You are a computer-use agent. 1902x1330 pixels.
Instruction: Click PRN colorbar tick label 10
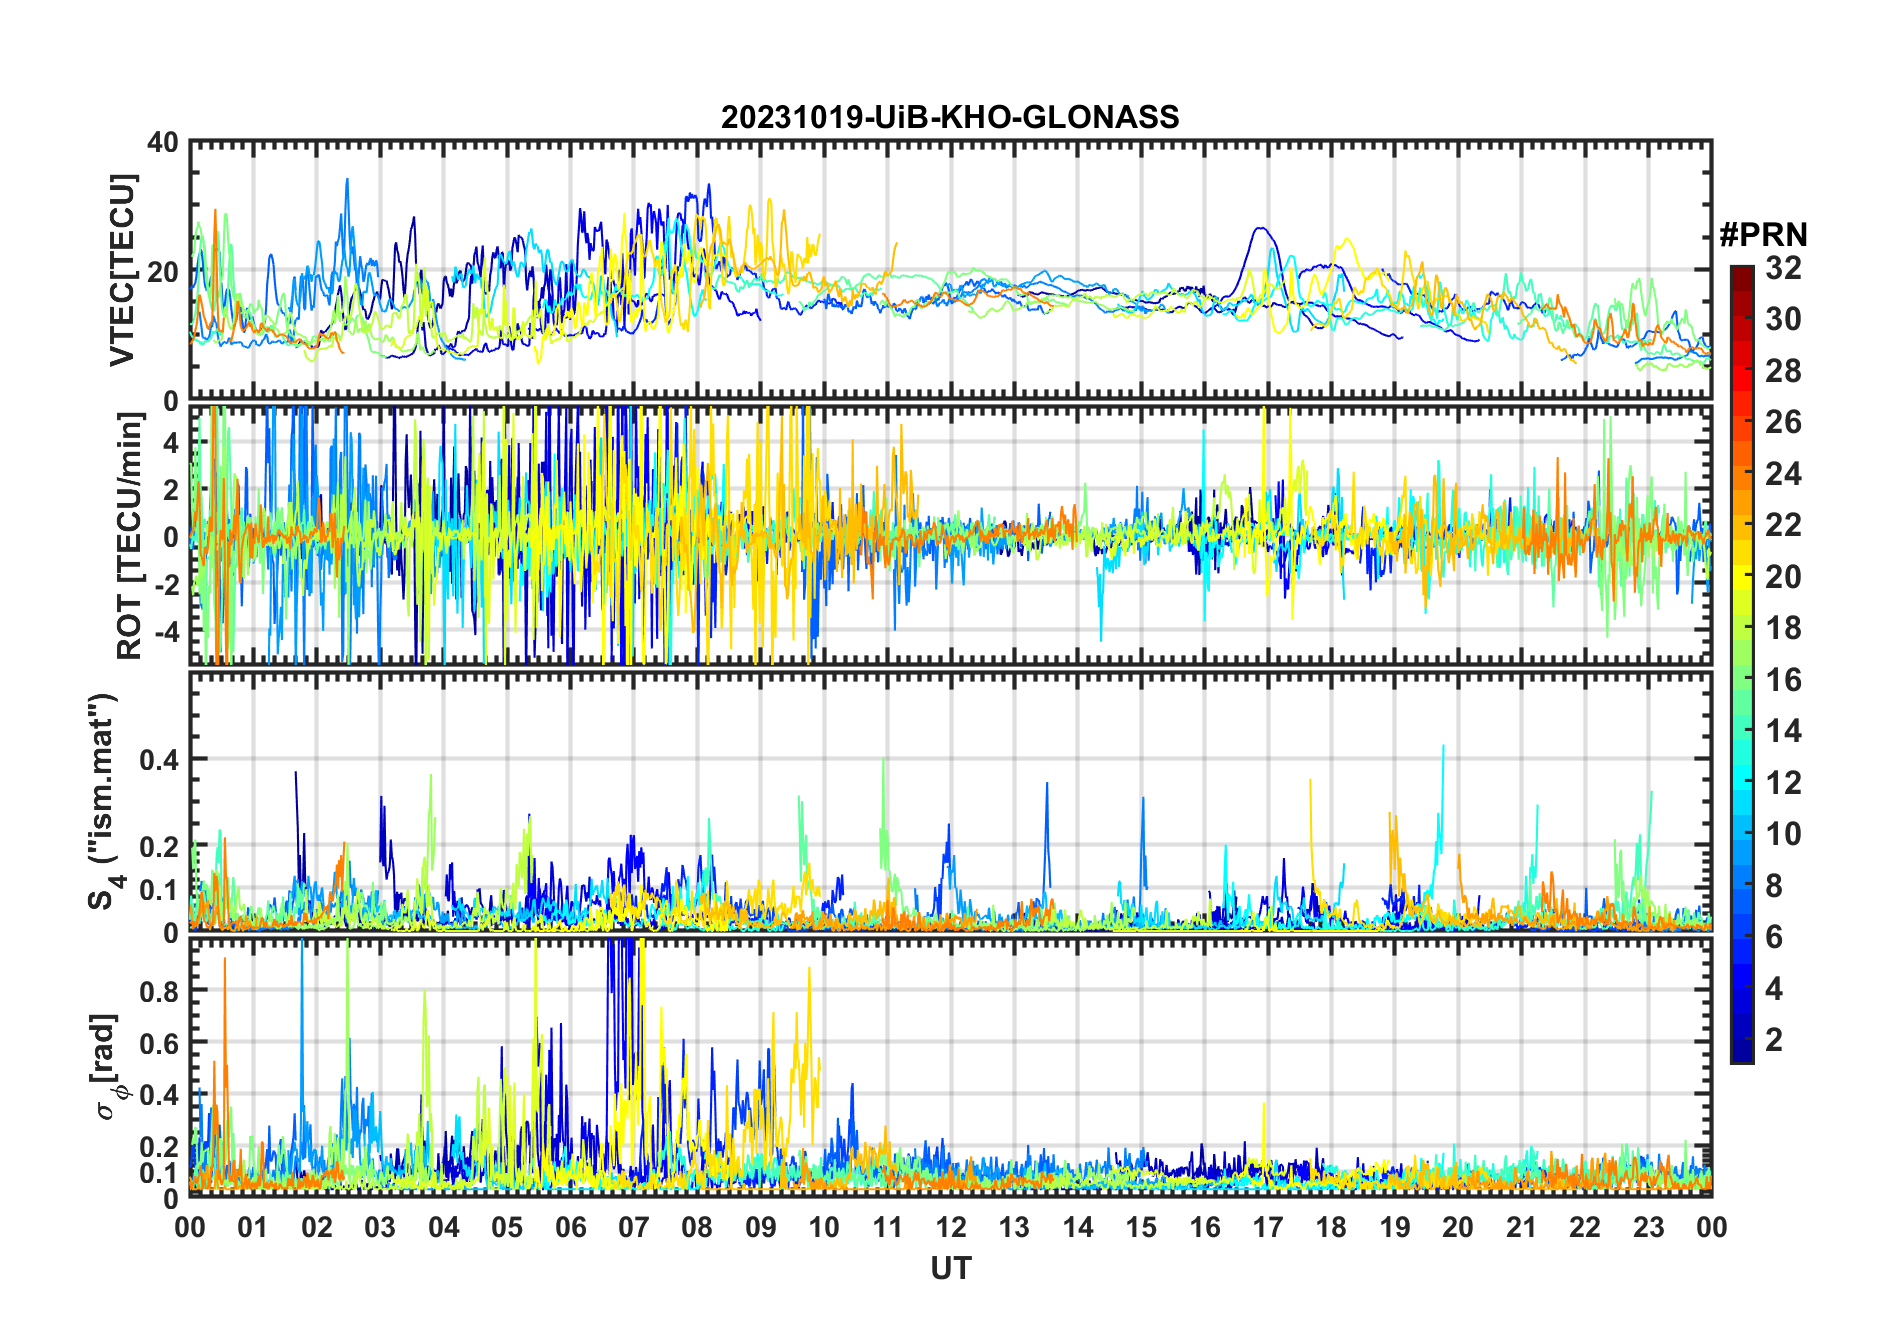click(1784, 834)
